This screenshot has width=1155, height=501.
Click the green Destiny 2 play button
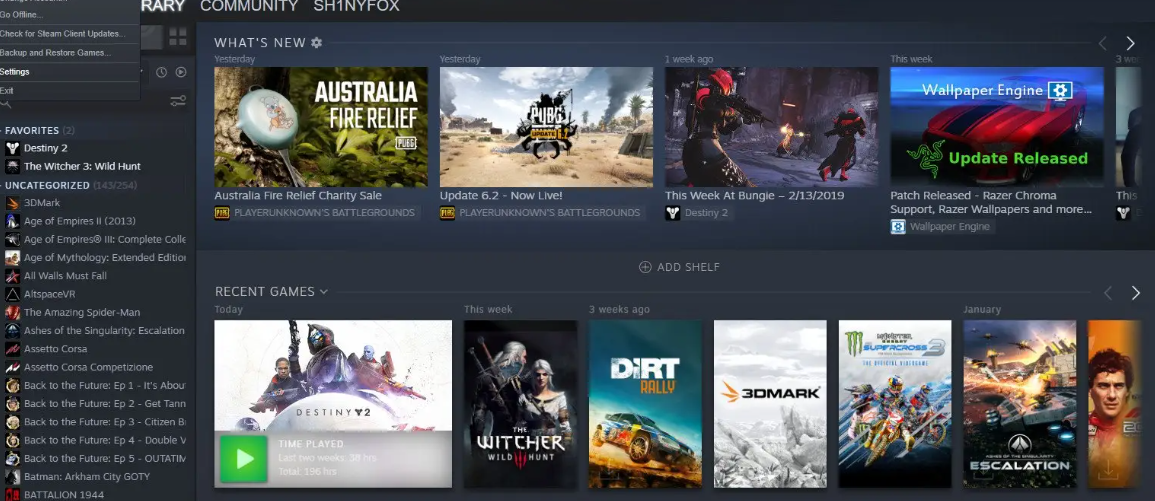(244, 458)
